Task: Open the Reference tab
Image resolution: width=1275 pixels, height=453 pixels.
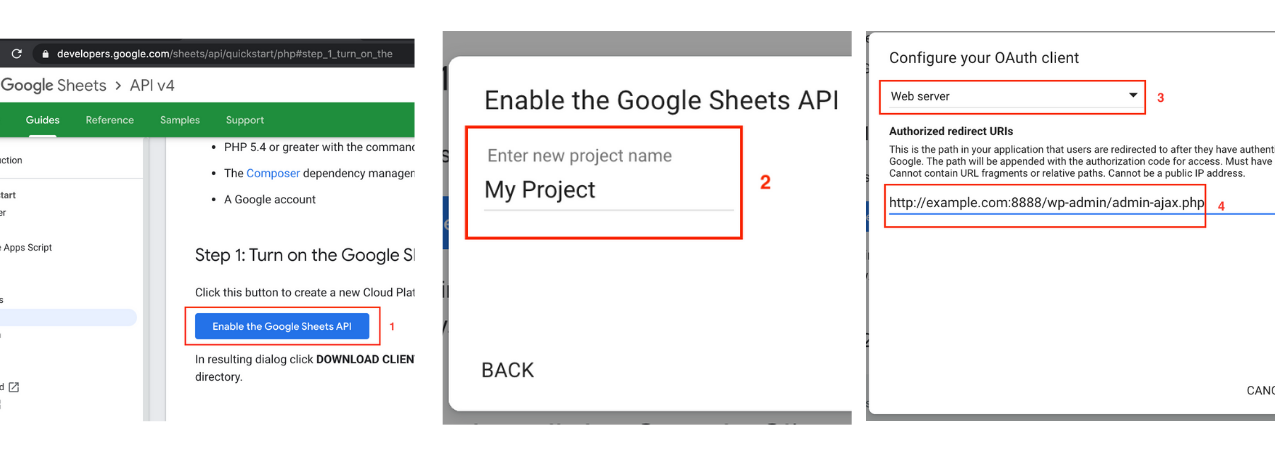Action: 110,120
